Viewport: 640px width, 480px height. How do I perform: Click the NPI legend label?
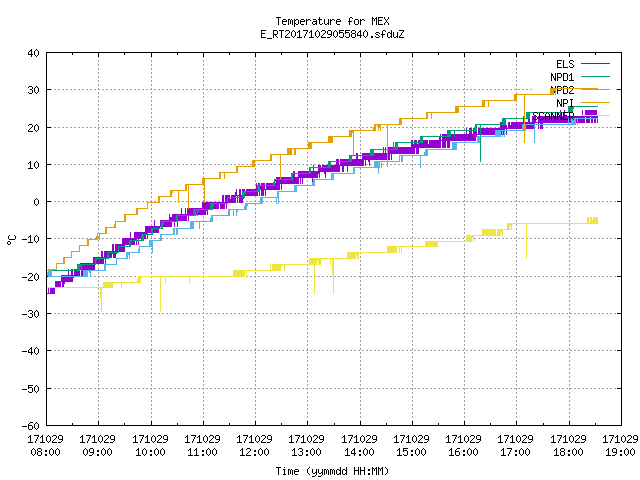pos(565,103)
